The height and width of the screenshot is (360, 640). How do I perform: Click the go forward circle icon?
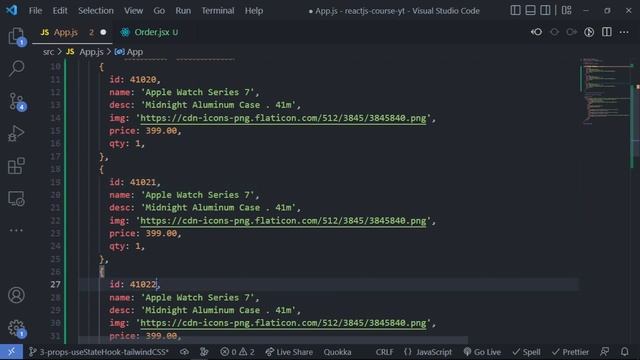[571, 32]
